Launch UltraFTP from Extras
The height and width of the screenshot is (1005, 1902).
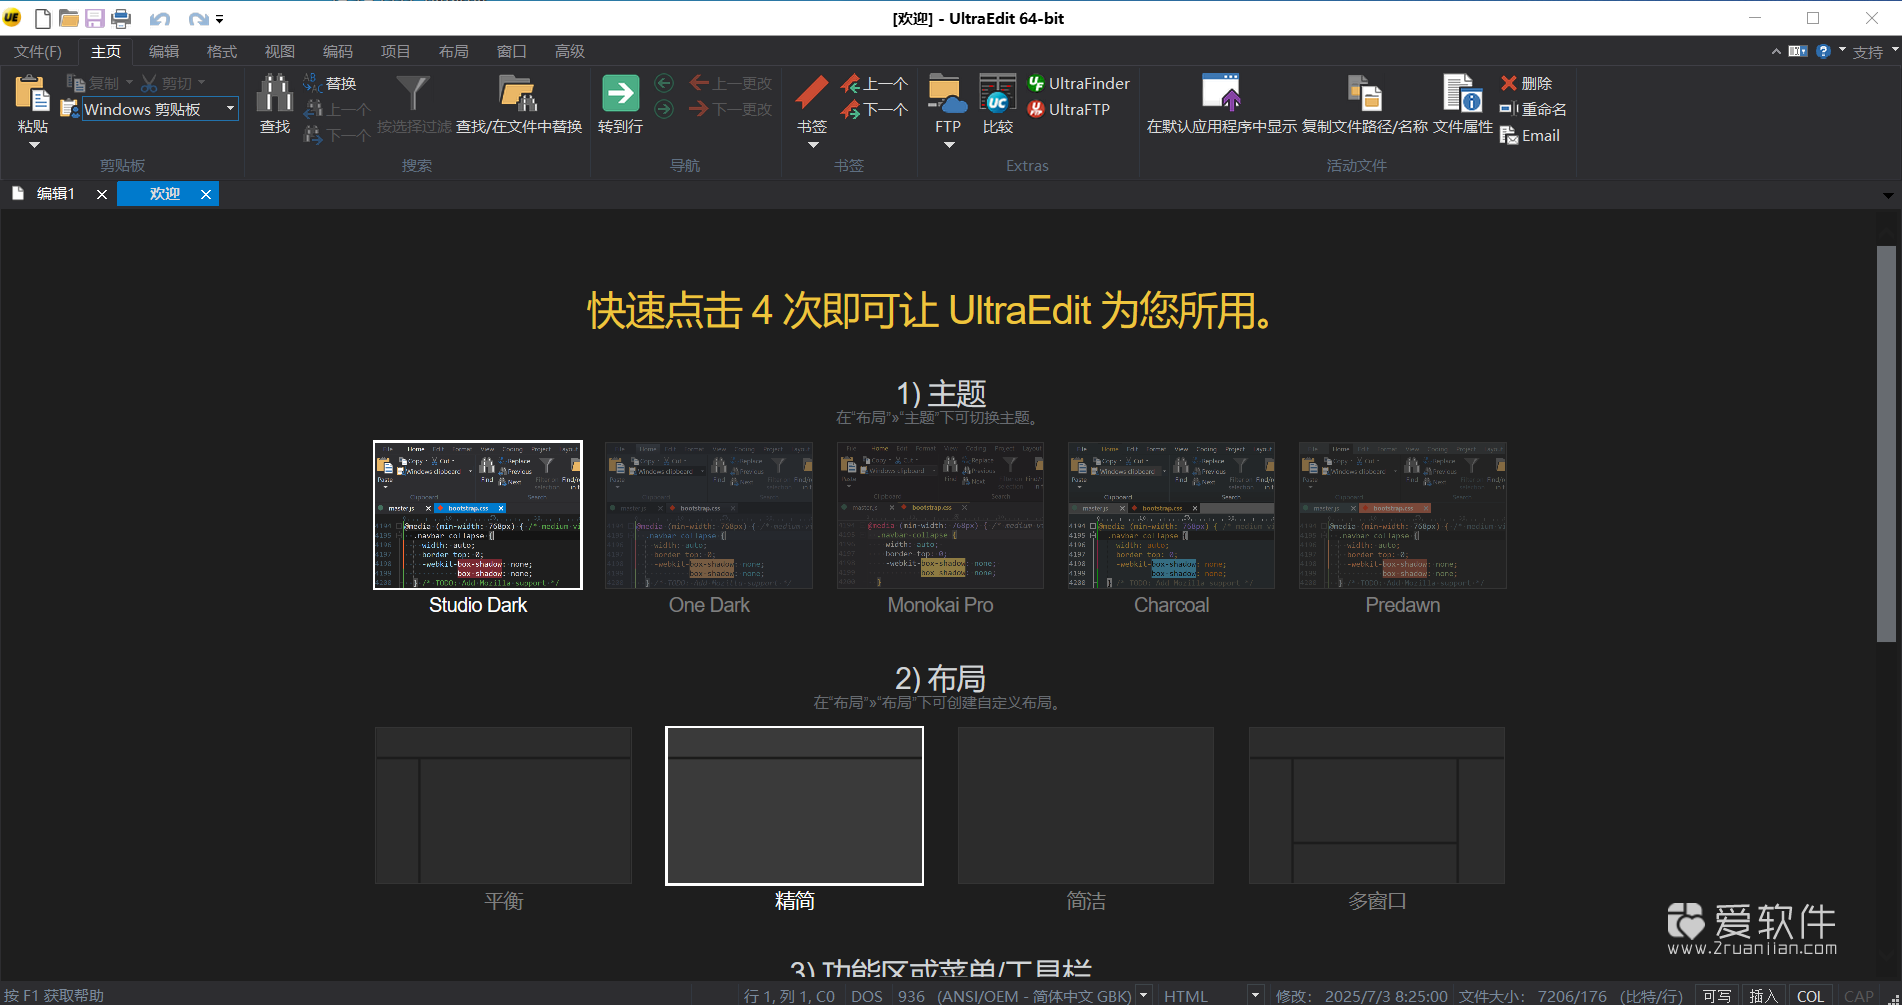pyautogui.click(x=1069, y=109)
